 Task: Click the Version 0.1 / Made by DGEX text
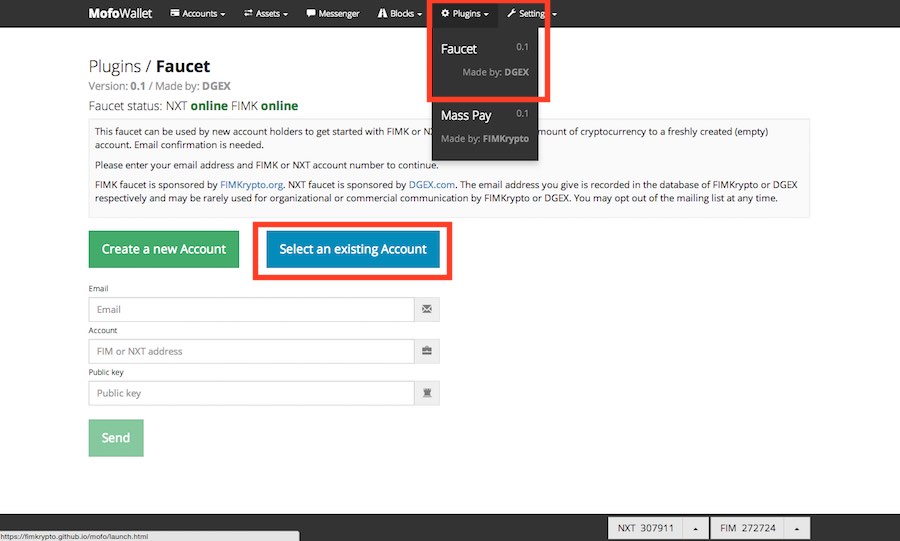pyautogui.click(x=160, y=86)
